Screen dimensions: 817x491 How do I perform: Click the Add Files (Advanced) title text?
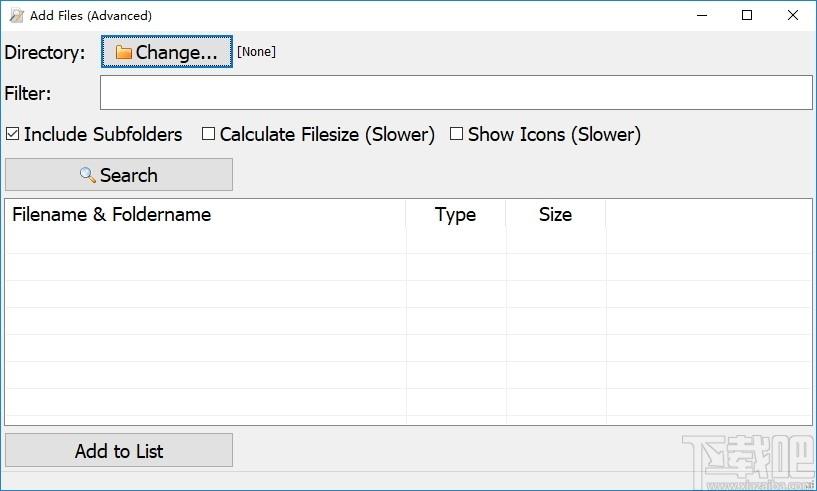coord(91,15)
